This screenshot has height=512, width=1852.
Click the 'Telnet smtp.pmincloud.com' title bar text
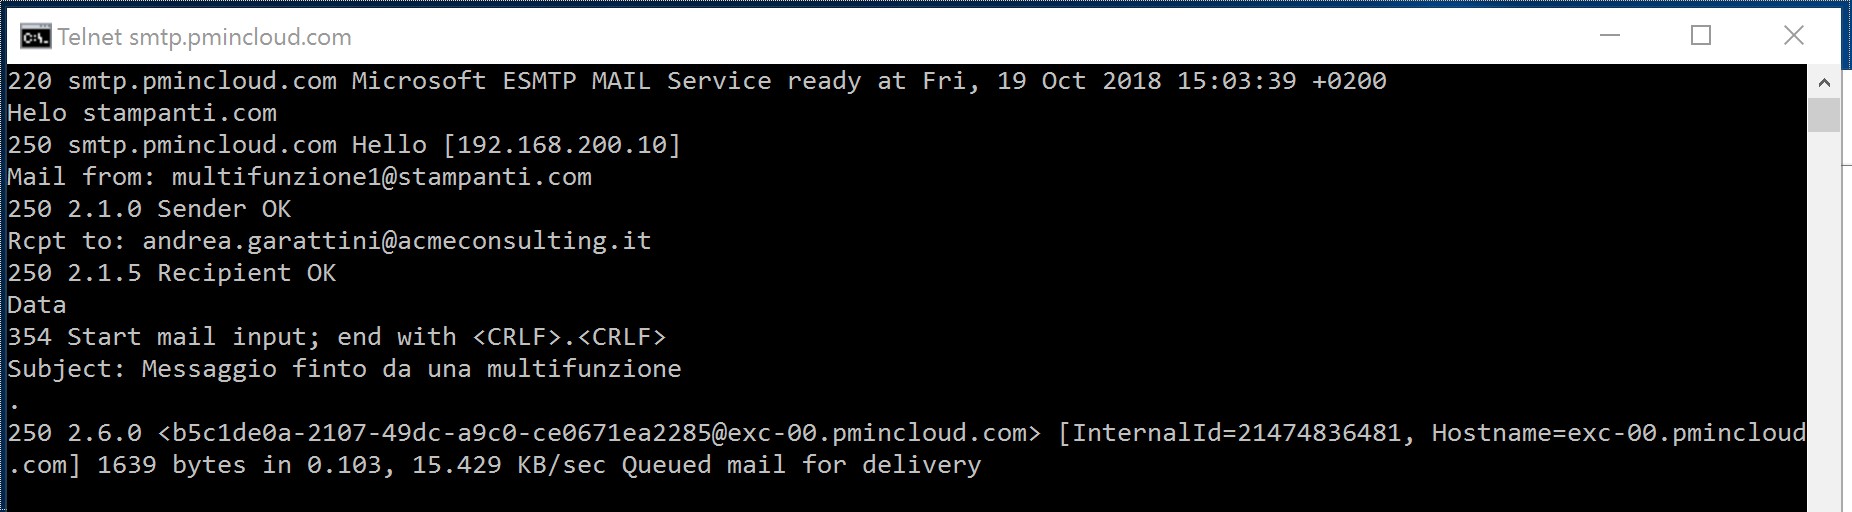point(204,37)
